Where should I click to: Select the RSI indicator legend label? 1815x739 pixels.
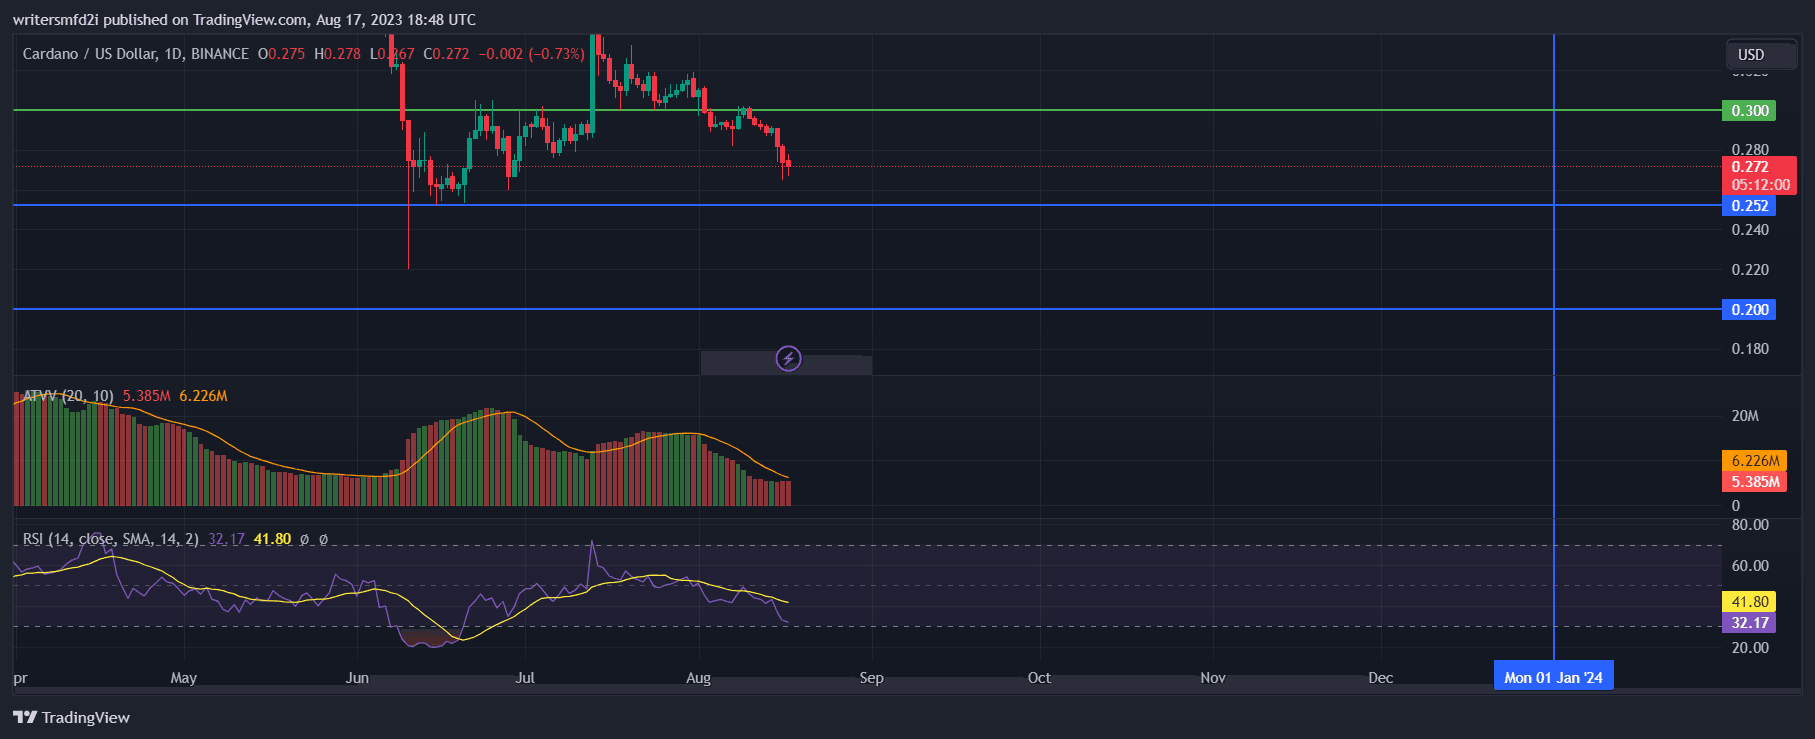[110, 539]
